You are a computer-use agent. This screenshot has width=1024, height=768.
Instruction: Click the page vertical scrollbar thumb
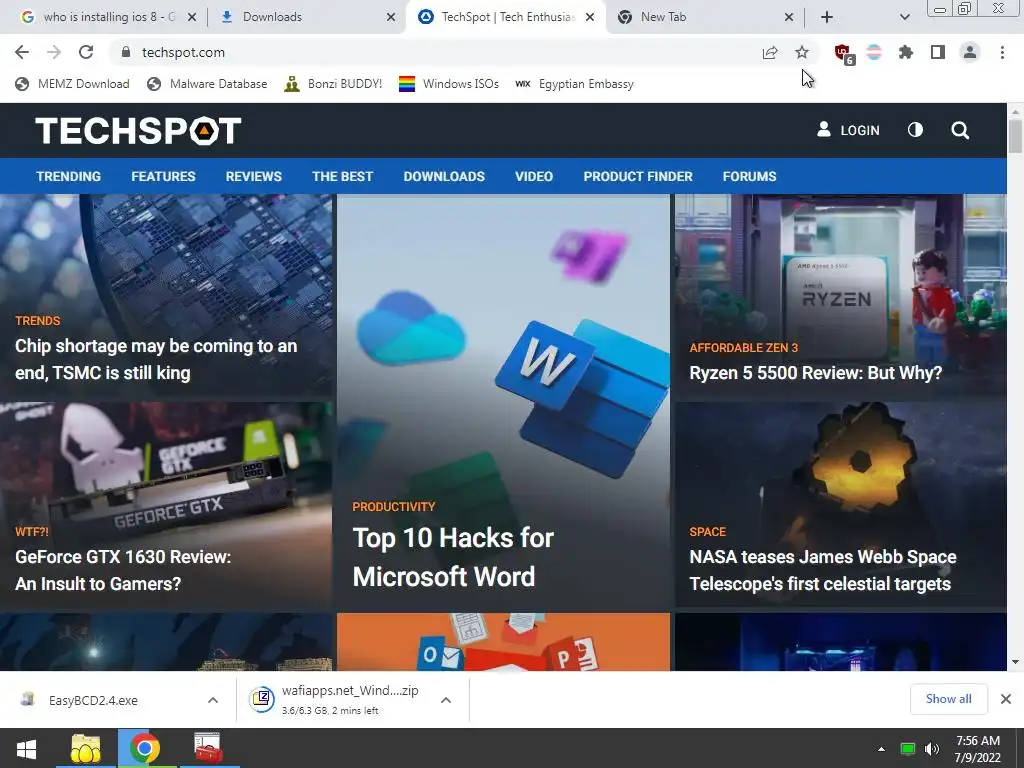[1015, 136]
